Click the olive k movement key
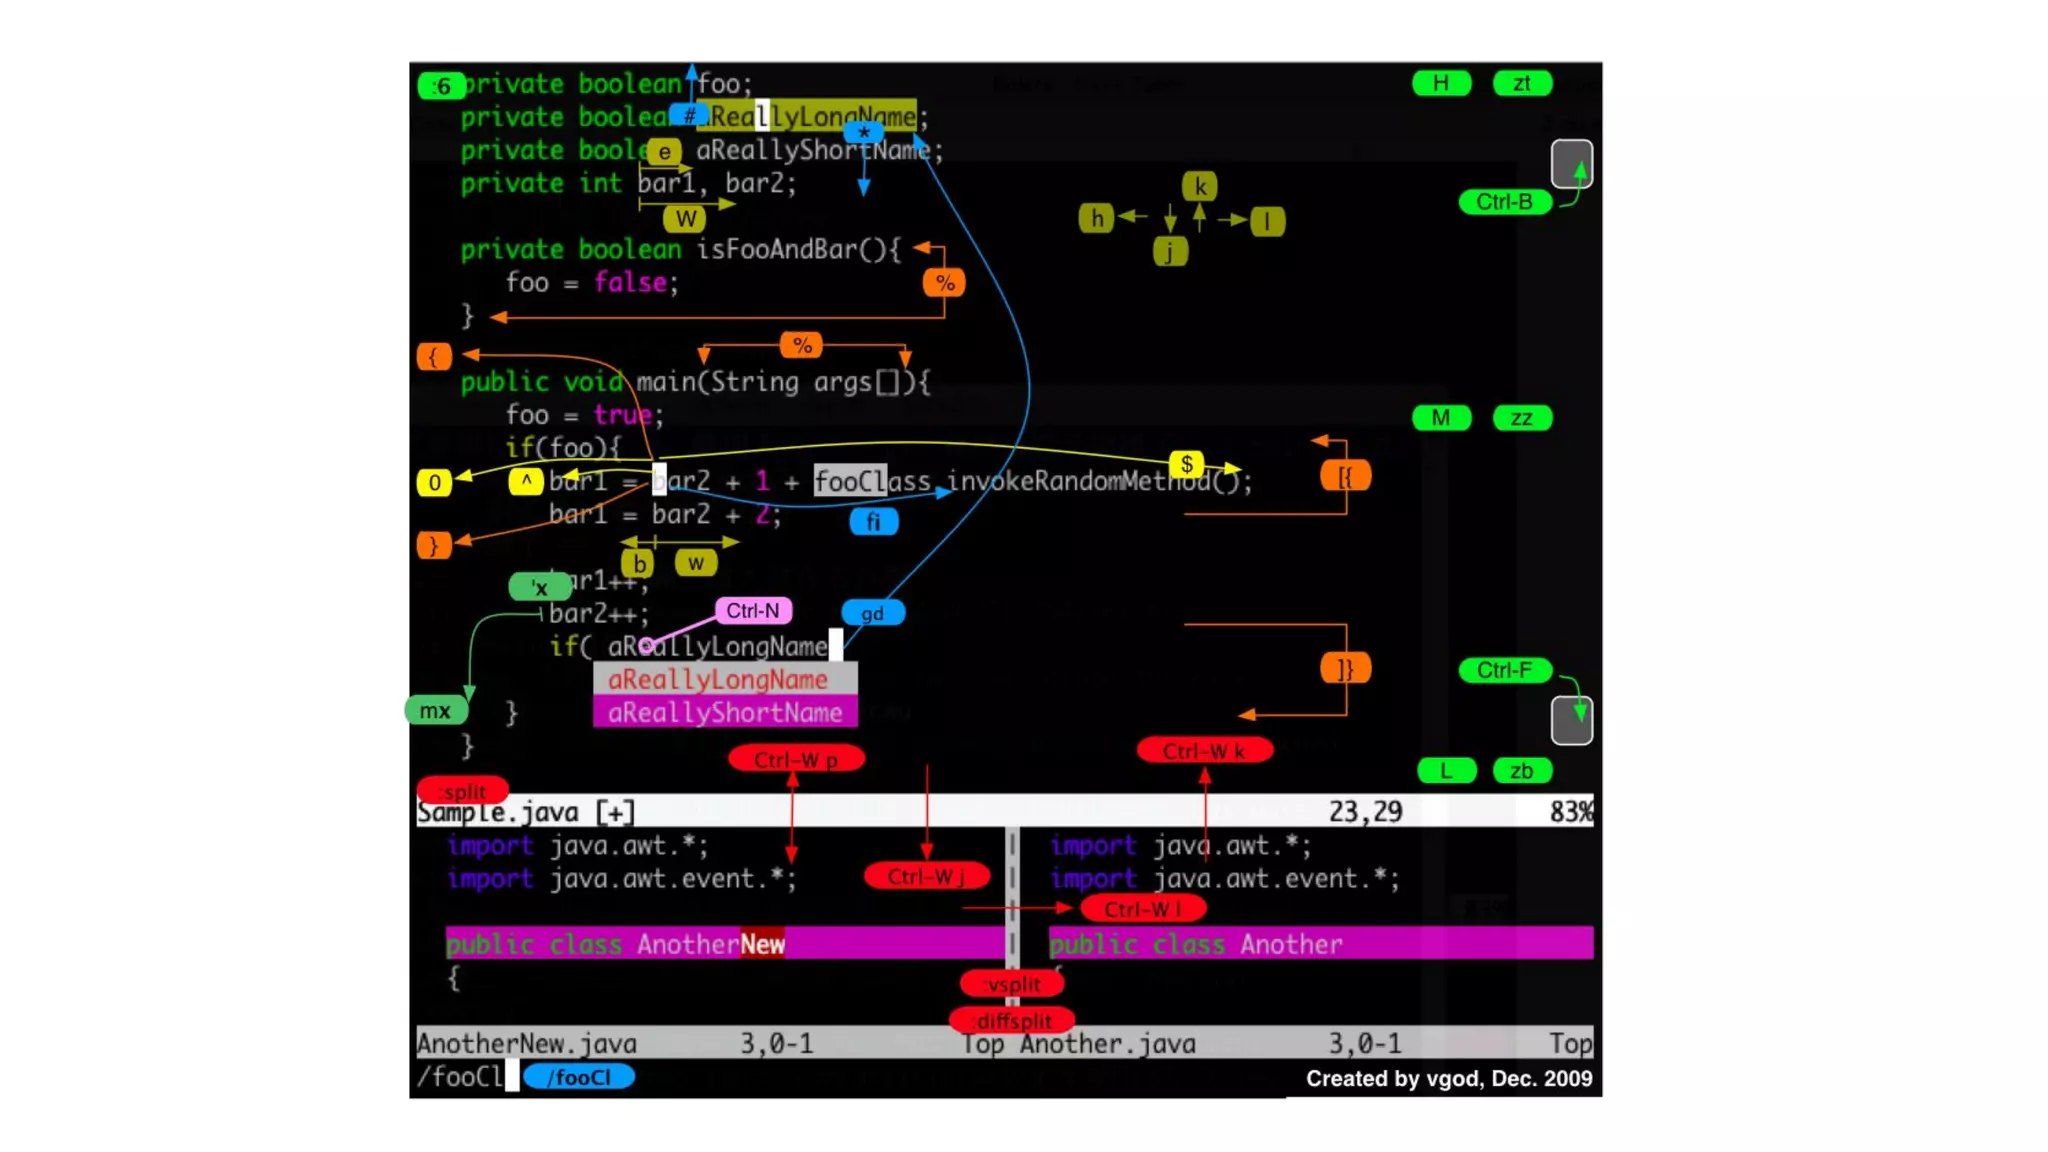This screenshot has width=2048, height=1152. point(1200,186)
